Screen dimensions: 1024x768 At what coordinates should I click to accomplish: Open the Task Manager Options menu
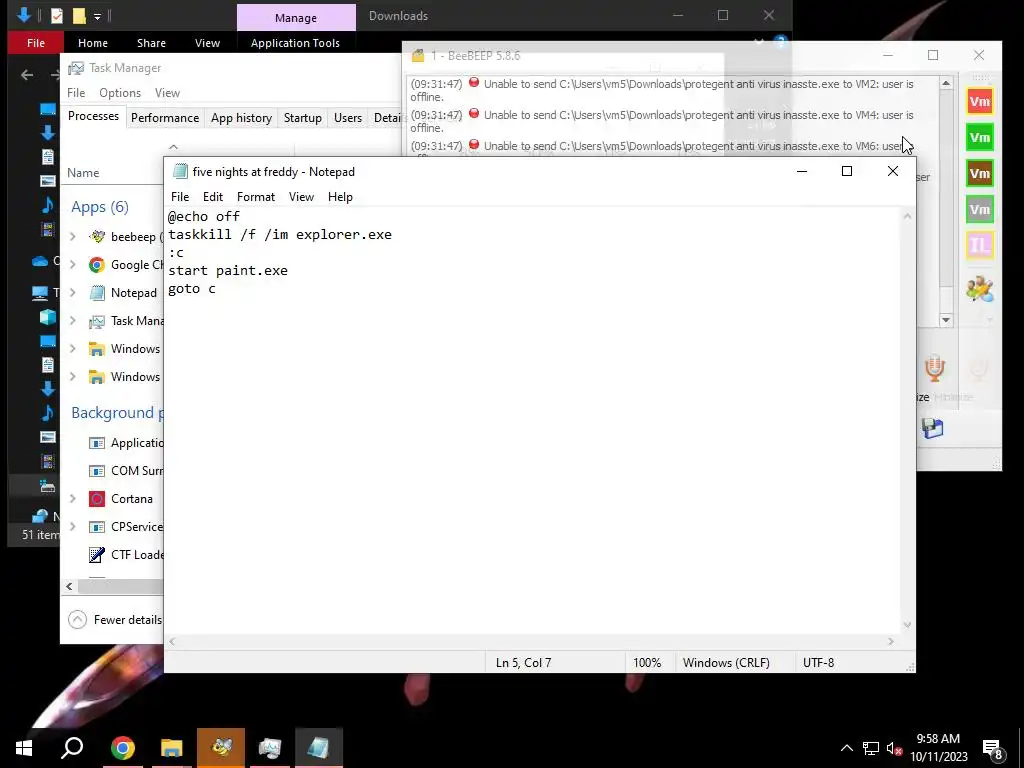[120, 93]
